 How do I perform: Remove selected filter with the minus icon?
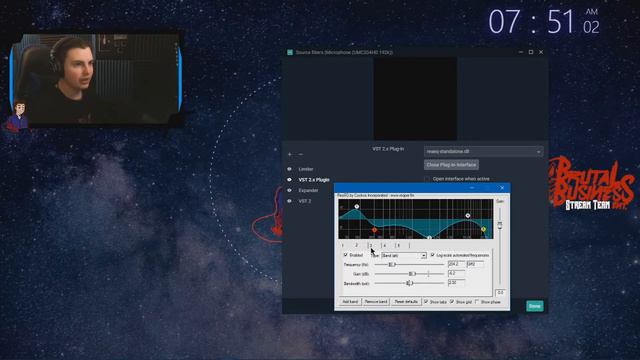click(x=301, y=154)
